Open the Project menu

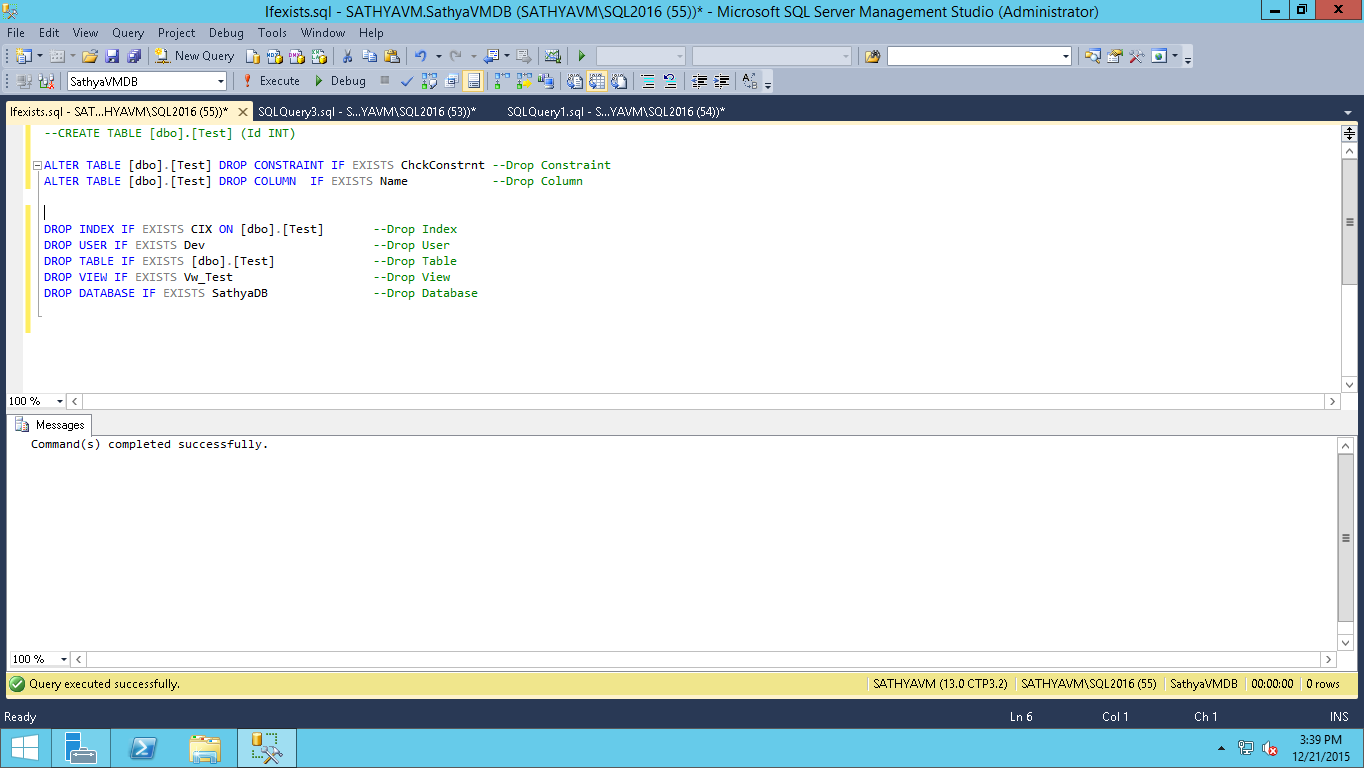176,33
